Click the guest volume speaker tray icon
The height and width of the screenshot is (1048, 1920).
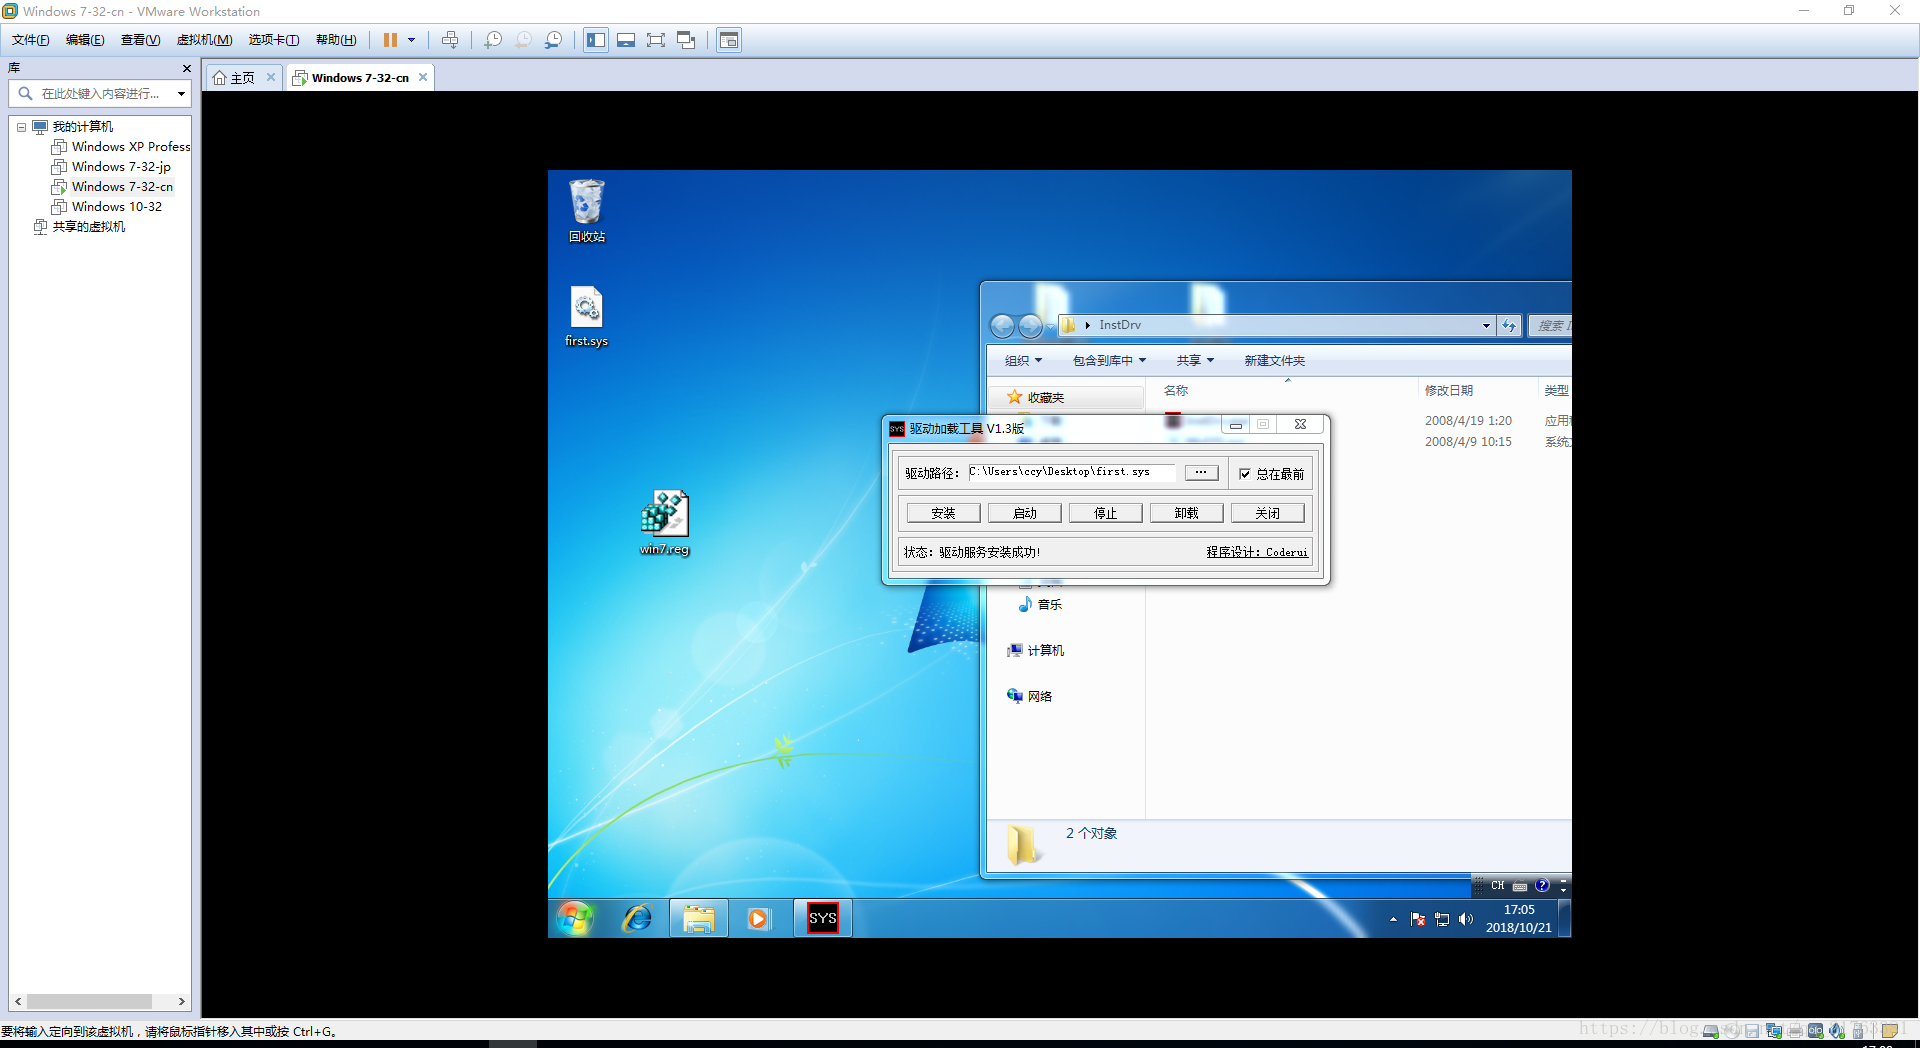pyautogui.click(x=1466, y=919)
